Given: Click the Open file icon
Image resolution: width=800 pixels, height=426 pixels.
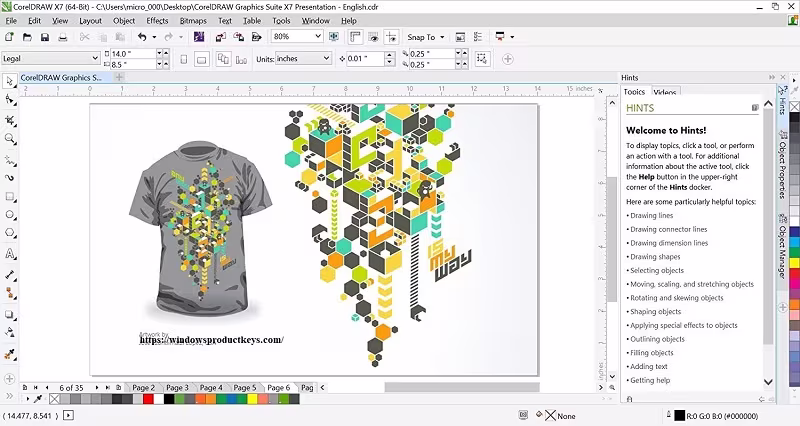Looking at the screenshot, I should [27, 37].
